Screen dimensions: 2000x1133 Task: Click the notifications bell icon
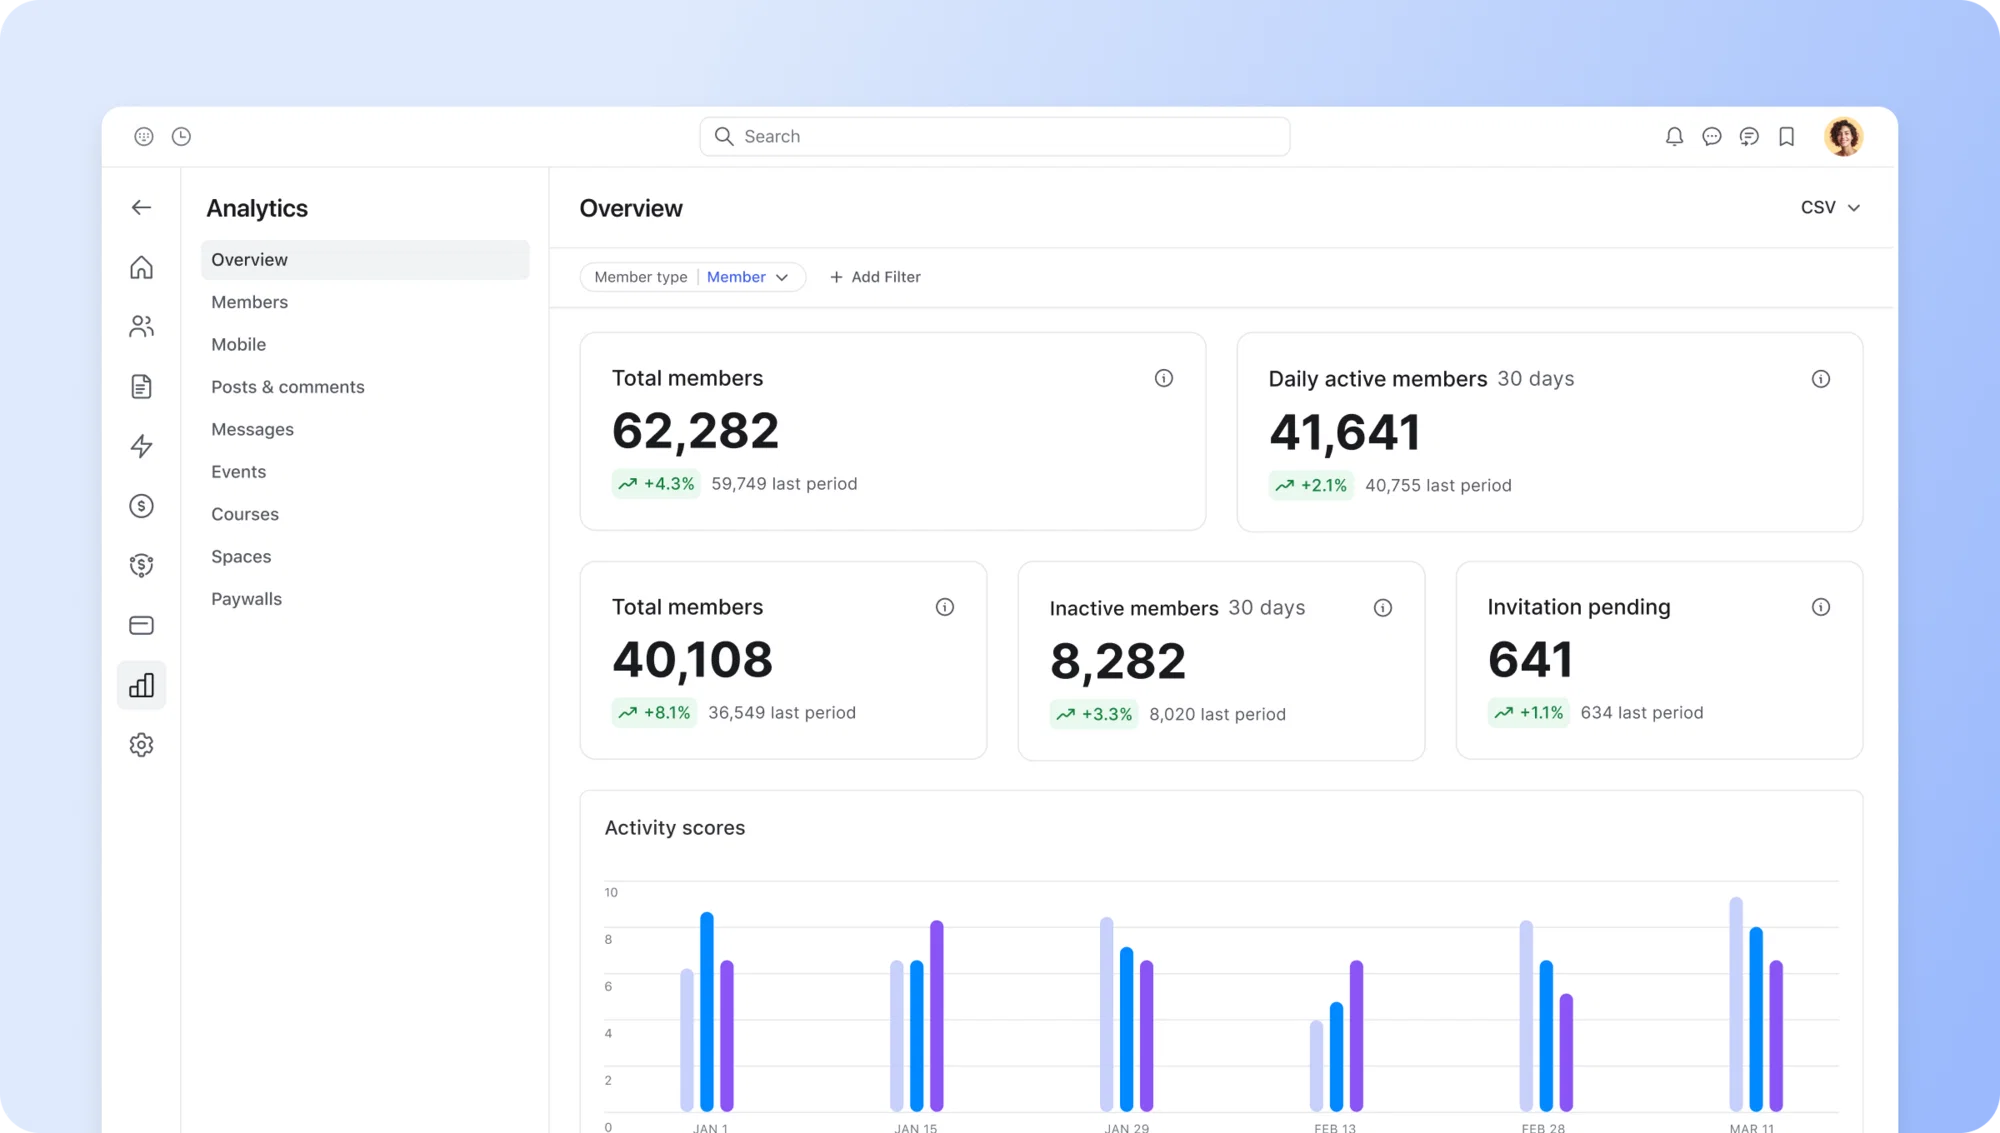pos(1674,137)
